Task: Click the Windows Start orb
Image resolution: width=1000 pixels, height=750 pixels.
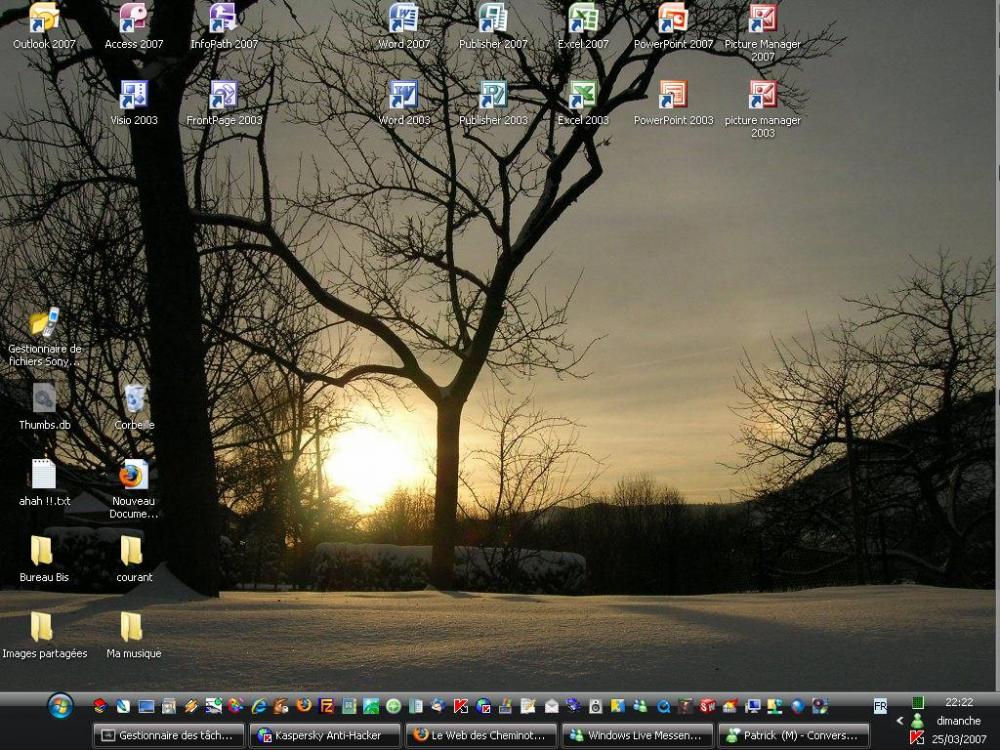Action: coord(60,706)
